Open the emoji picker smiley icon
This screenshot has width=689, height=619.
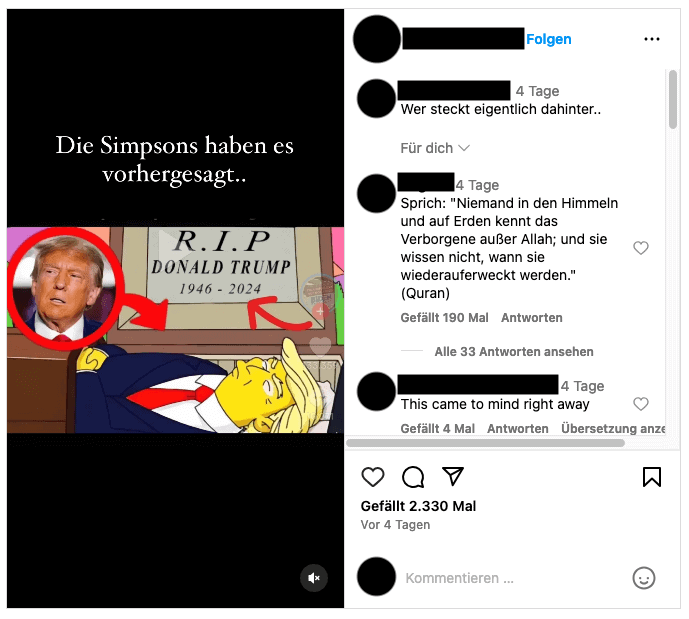point(644,578)
